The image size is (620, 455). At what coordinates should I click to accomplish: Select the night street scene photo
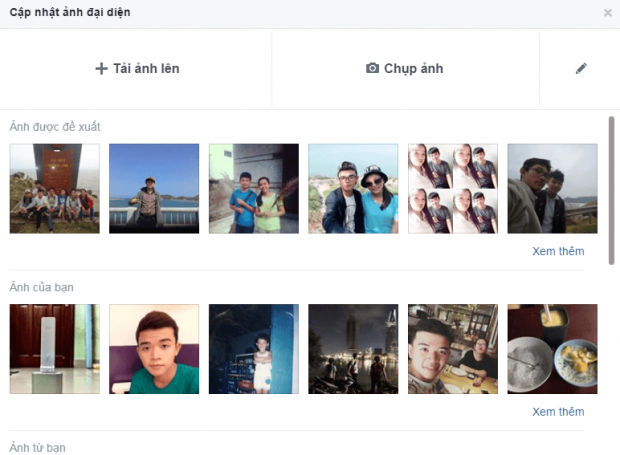click(353, 349)
